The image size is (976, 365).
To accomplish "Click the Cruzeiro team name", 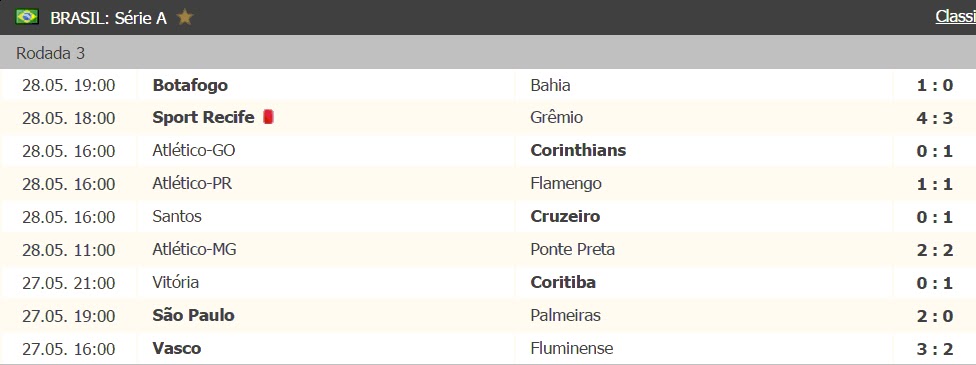I will (565, 216).
